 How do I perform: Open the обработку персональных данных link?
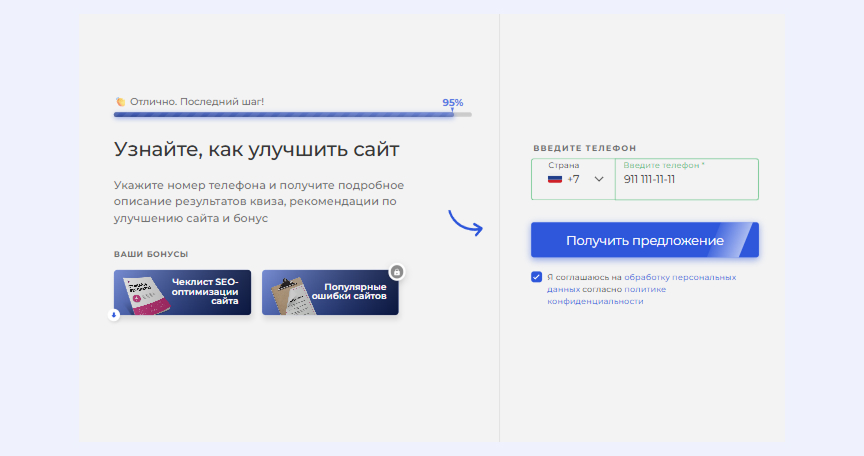coord(680,277)
